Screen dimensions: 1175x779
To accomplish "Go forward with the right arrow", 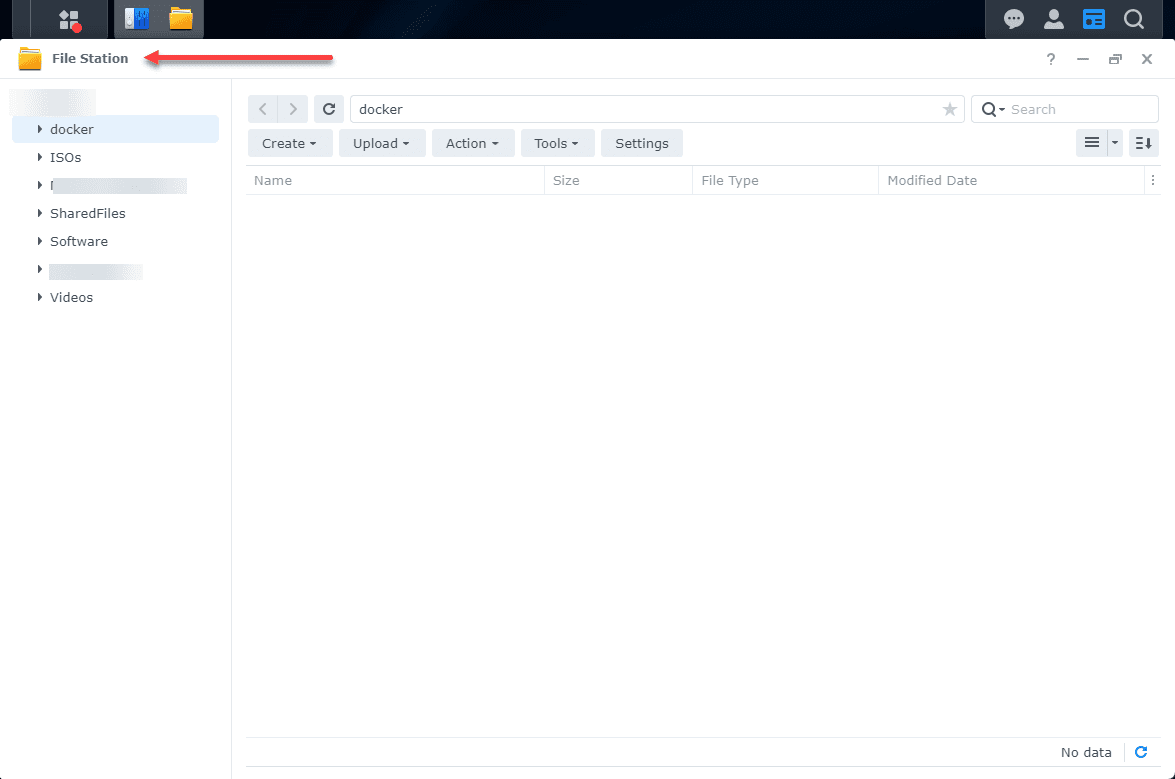I will point(293,109).
